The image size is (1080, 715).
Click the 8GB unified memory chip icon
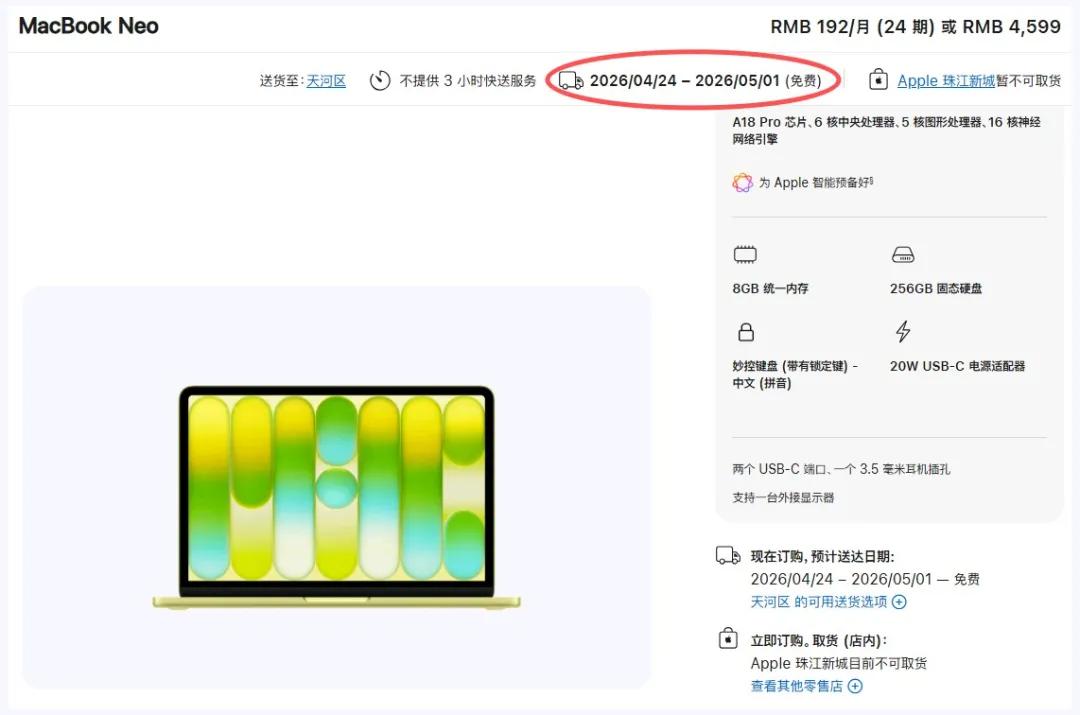pos(745,255)
